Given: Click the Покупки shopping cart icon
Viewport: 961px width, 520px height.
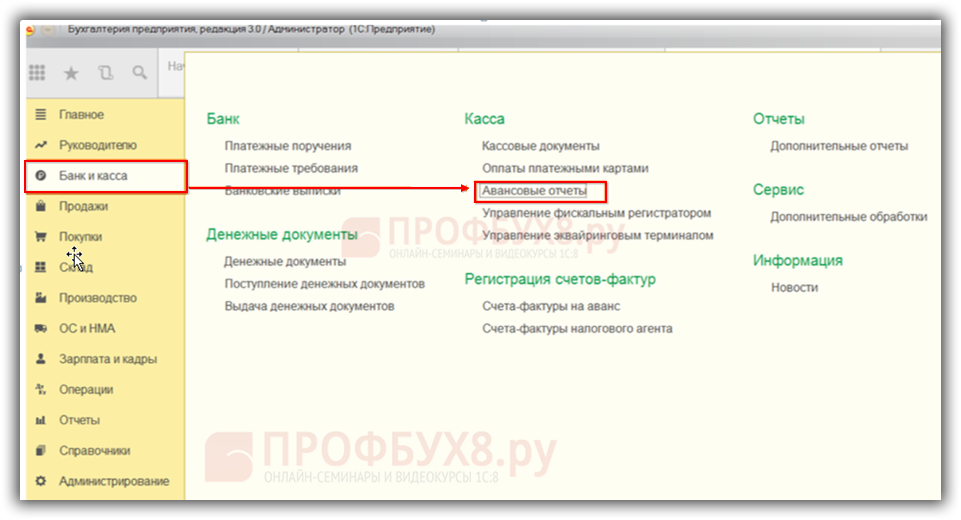Looking at the screenshot, I should click(41, 237).
